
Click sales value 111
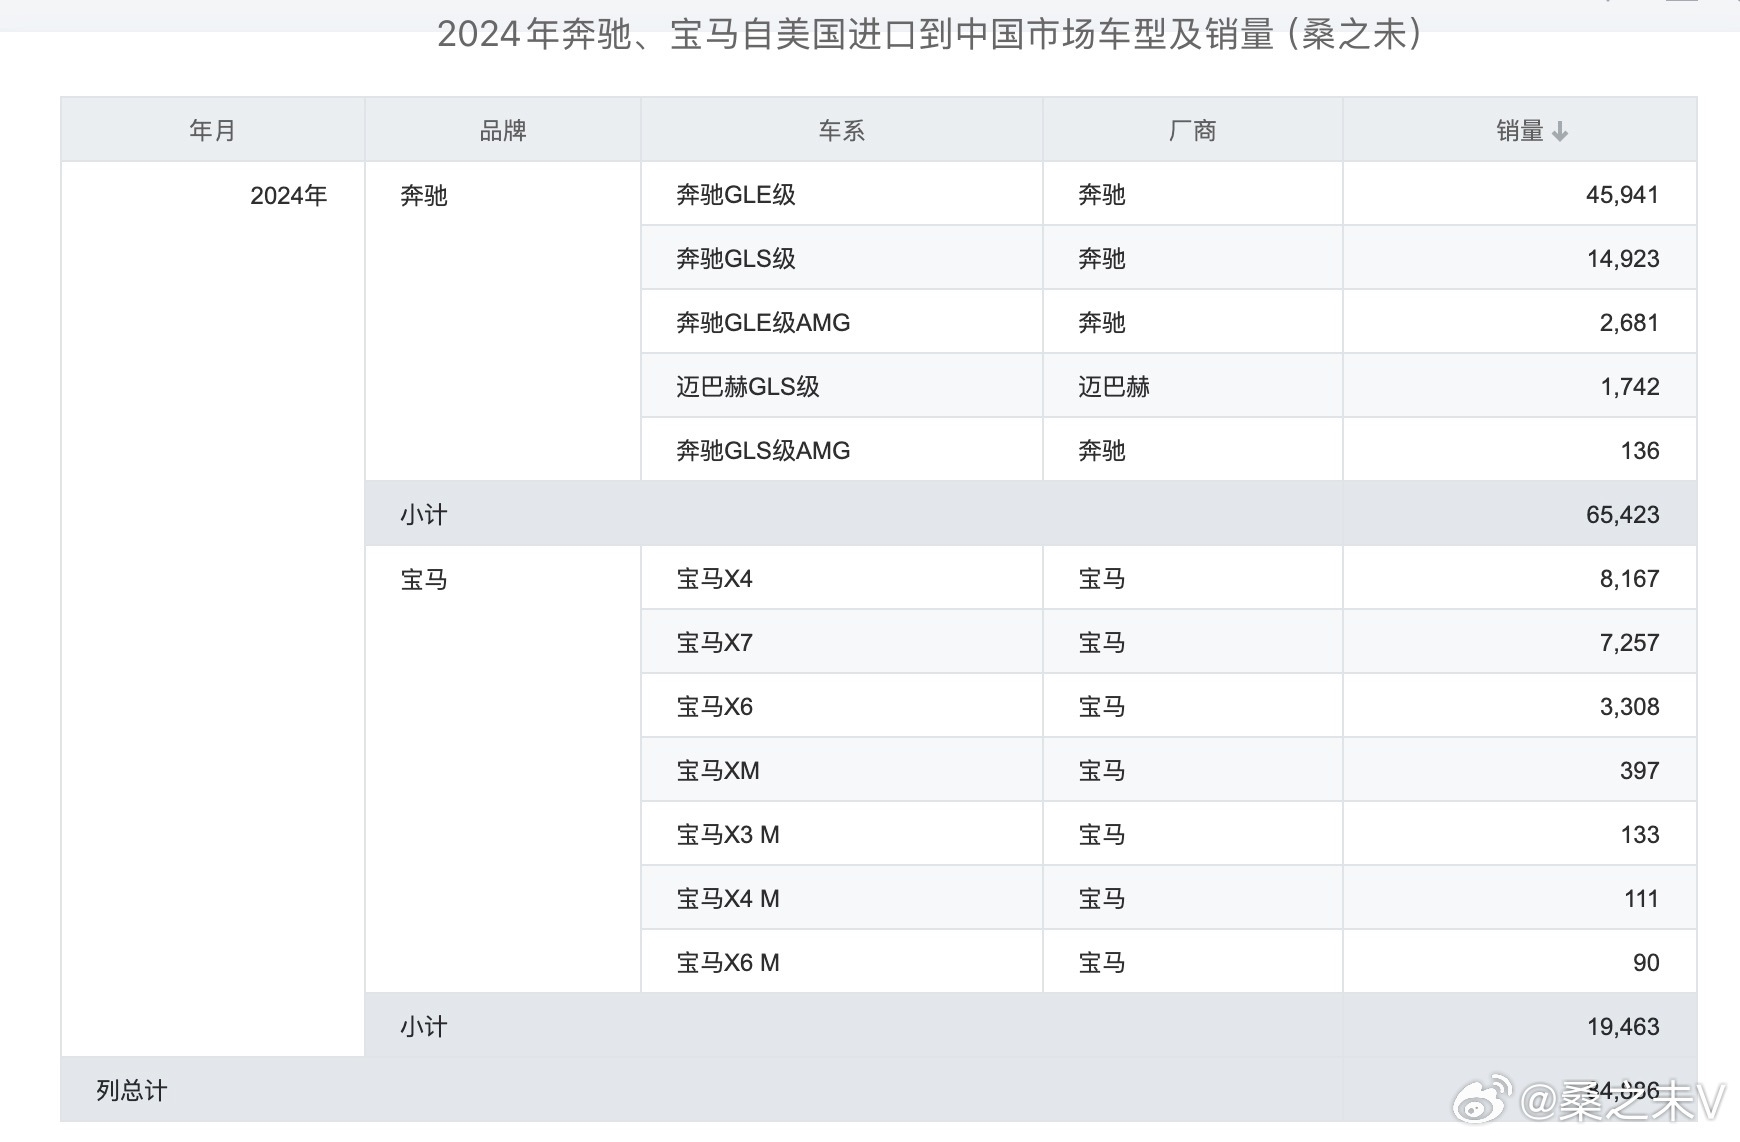(x=1641, y=899)
